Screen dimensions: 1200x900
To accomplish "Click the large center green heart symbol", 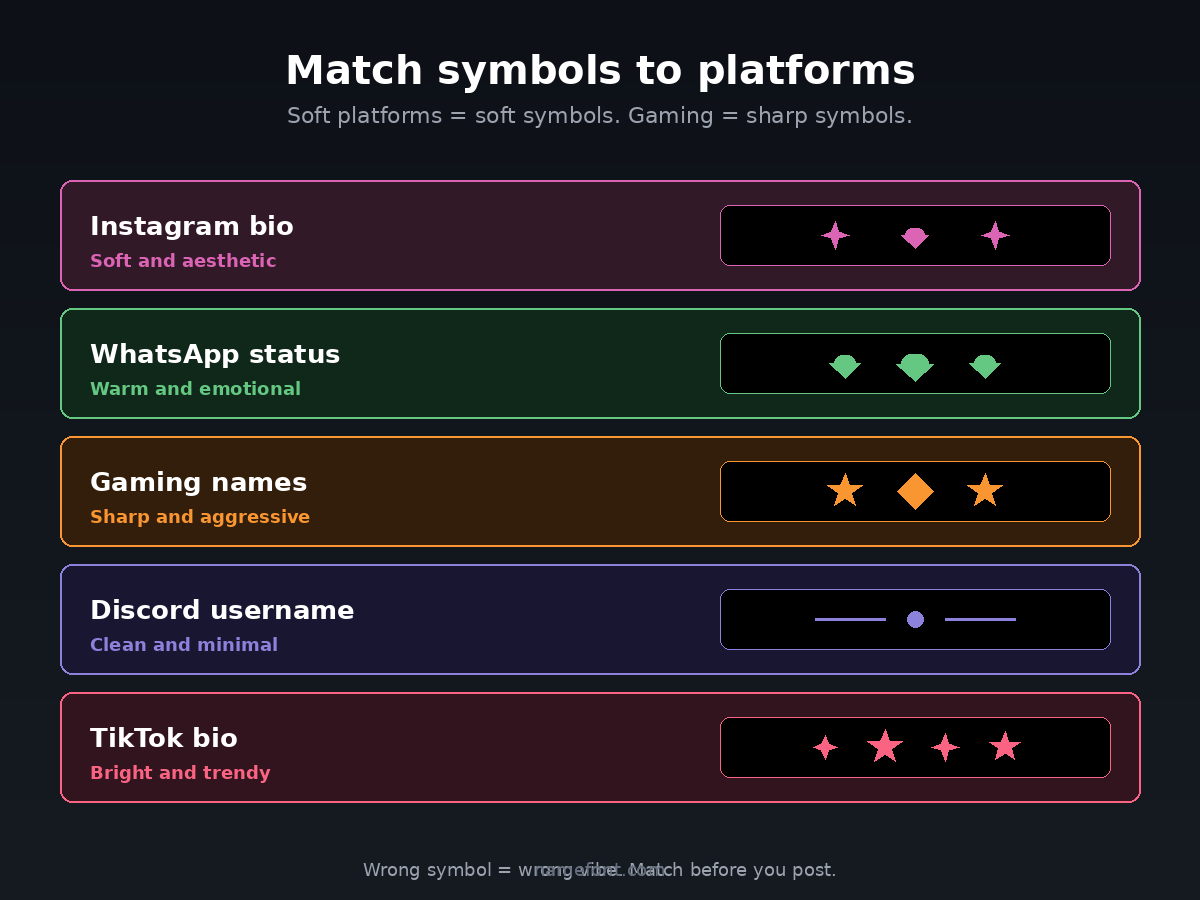I will point(915,366).
